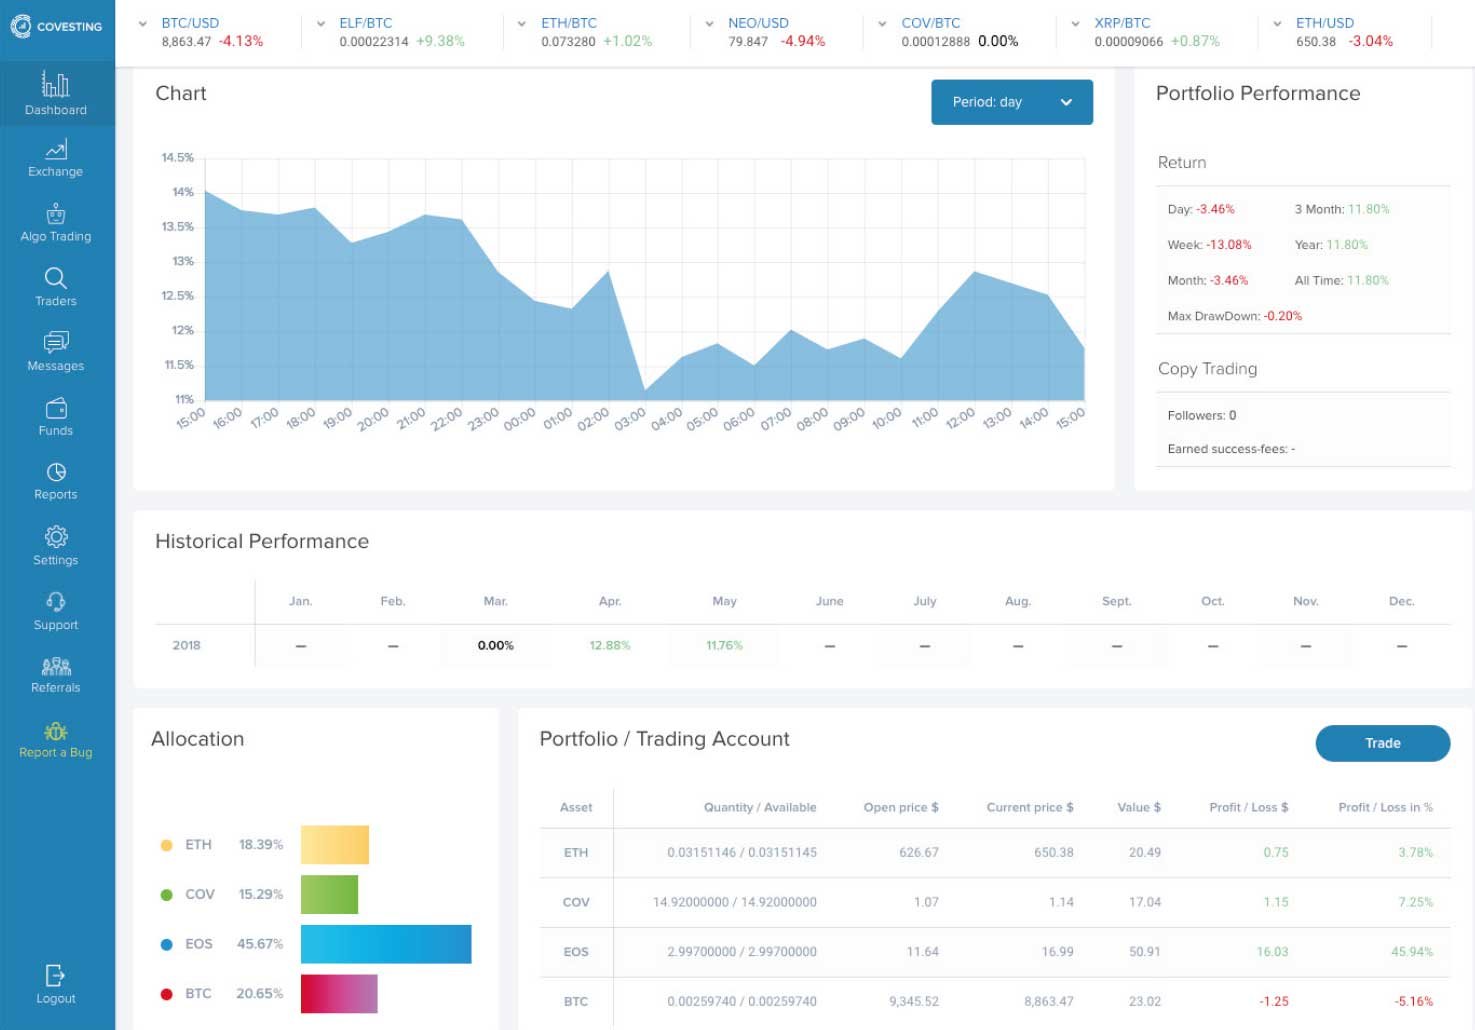Select the NEO/USD pair label
Screen dimensions: 1475x1030
point(758,23)
